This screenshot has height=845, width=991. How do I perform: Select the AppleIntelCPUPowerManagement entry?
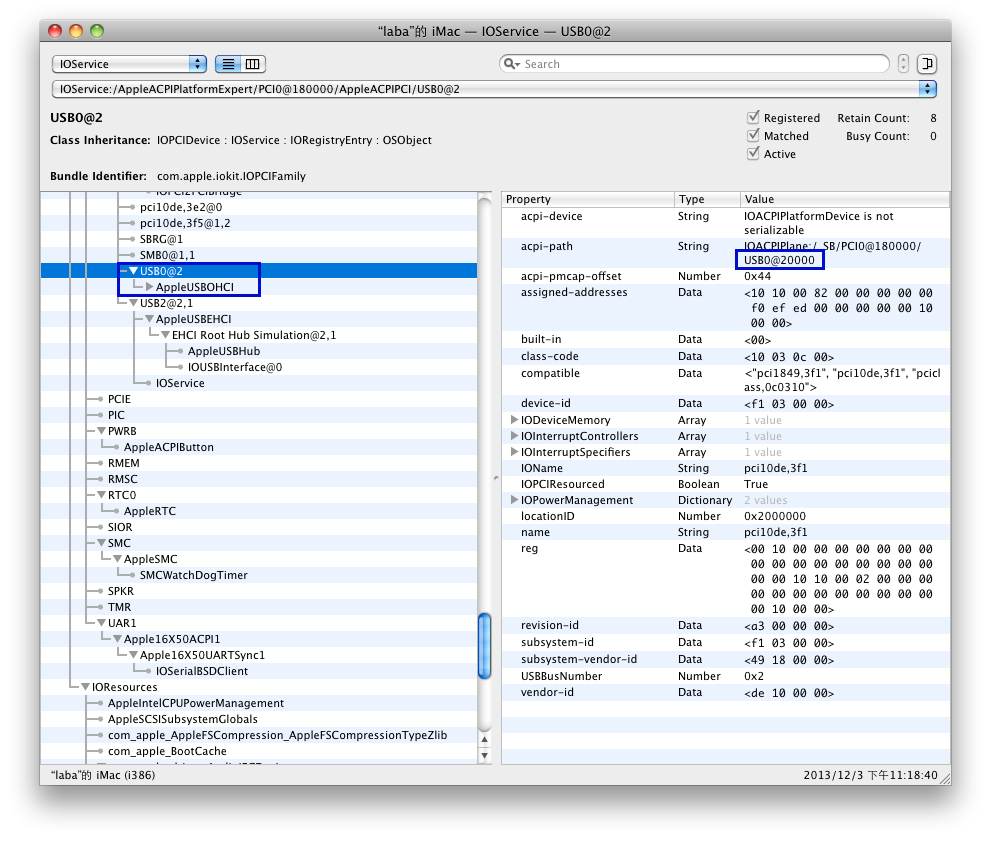195,703
